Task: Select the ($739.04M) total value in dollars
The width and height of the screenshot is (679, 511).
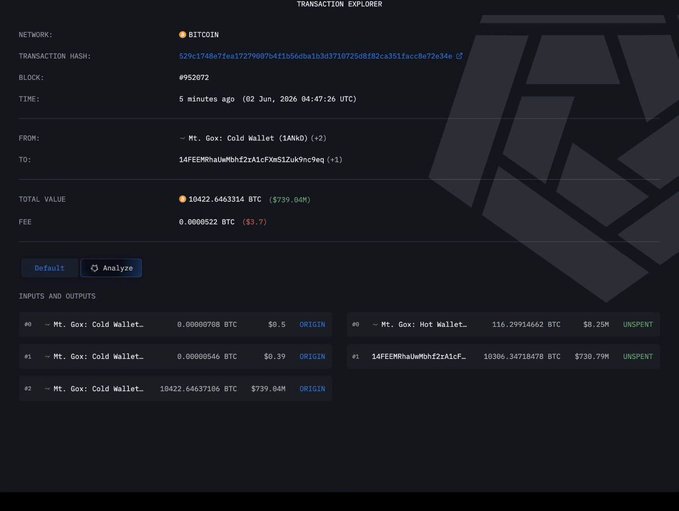Action: 290,200
